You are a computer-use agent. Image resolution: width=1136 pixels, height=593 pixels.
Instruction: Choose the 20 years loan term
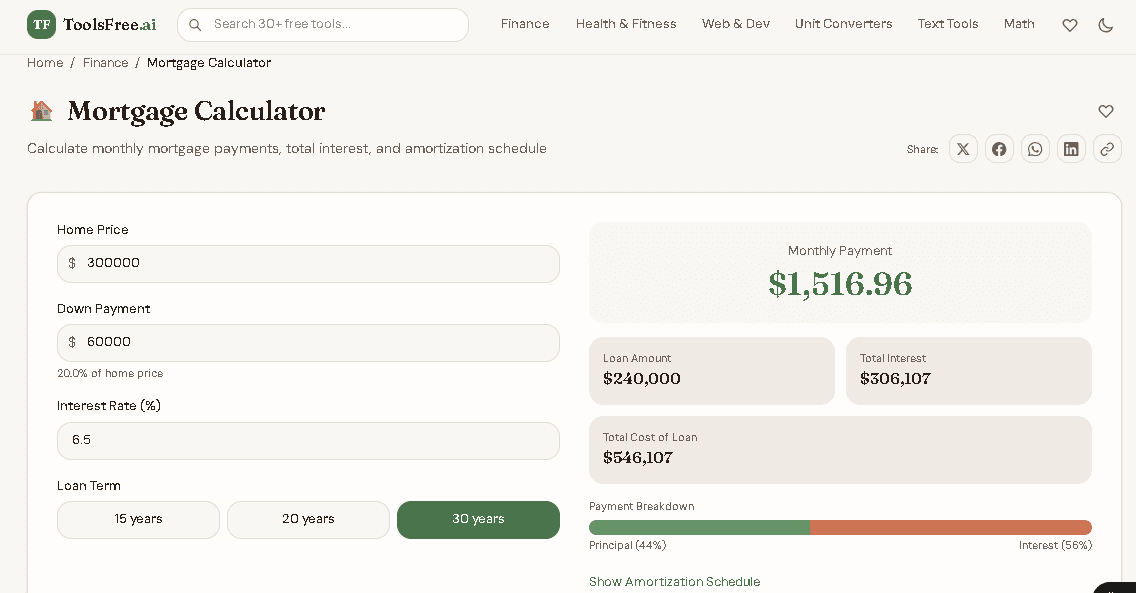tap(308, 520)
